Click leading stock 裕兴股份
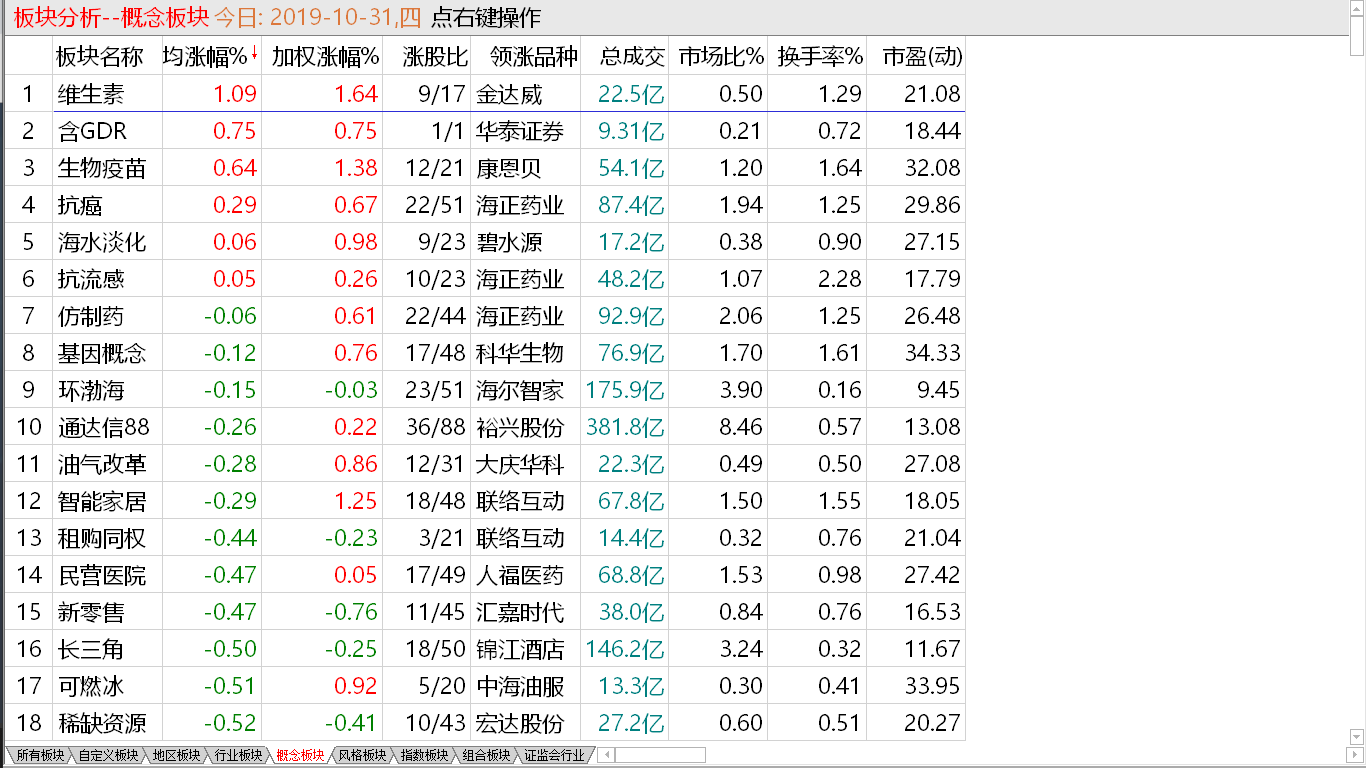Screen dimensions: 1366x768 [x=520, y=427]
